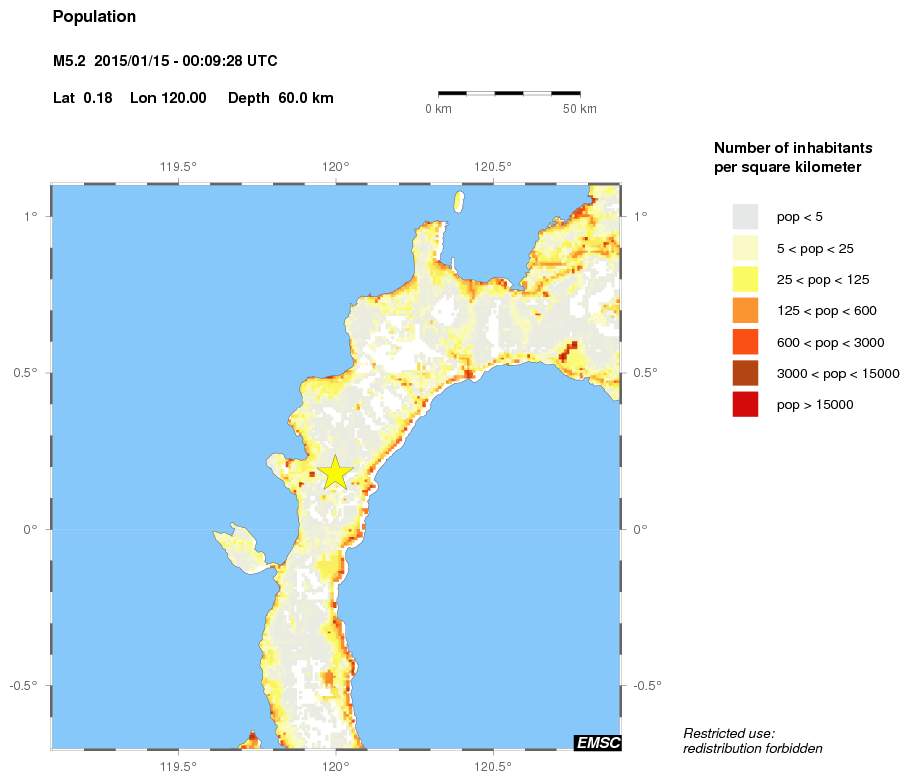Screen dimensions: 910x781
Task: Select the 'Depth 60.0 km' value
Action: pyautogui.click(x=281, y=98)
